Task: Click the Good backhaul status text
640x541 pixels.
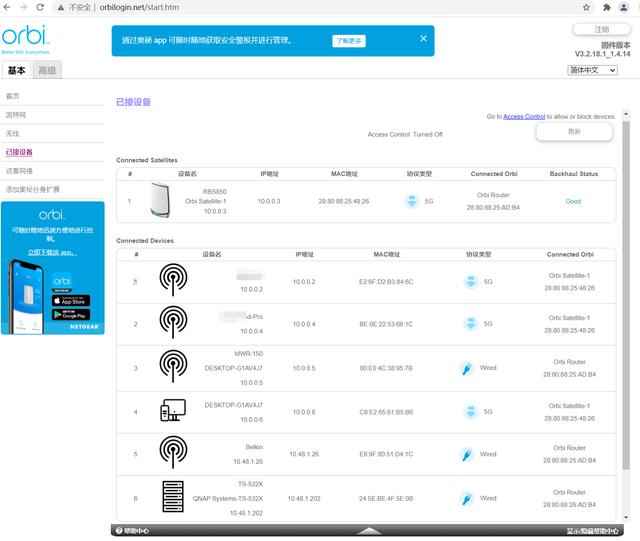Action: [573, 201]
